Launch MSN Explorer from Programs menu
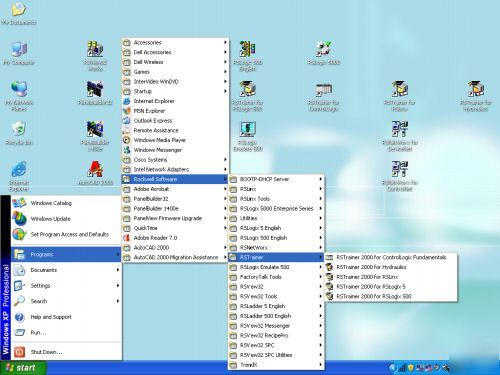Viewport: 500px width, 375px height. coord(175,111)
